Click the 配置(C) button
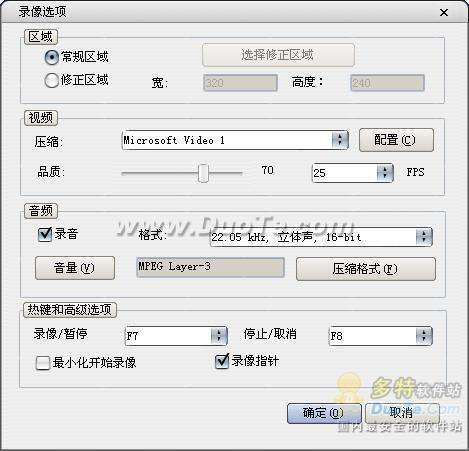The height and width of the screenshot is (451, 469). [396, 140]
